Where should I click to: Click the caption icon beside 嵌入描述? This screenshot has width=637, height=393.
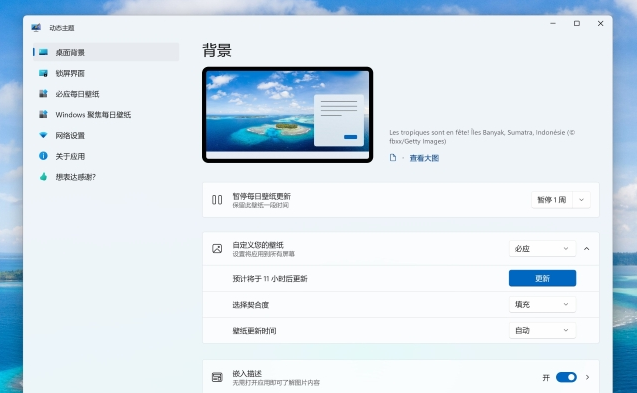pos(217,377)
